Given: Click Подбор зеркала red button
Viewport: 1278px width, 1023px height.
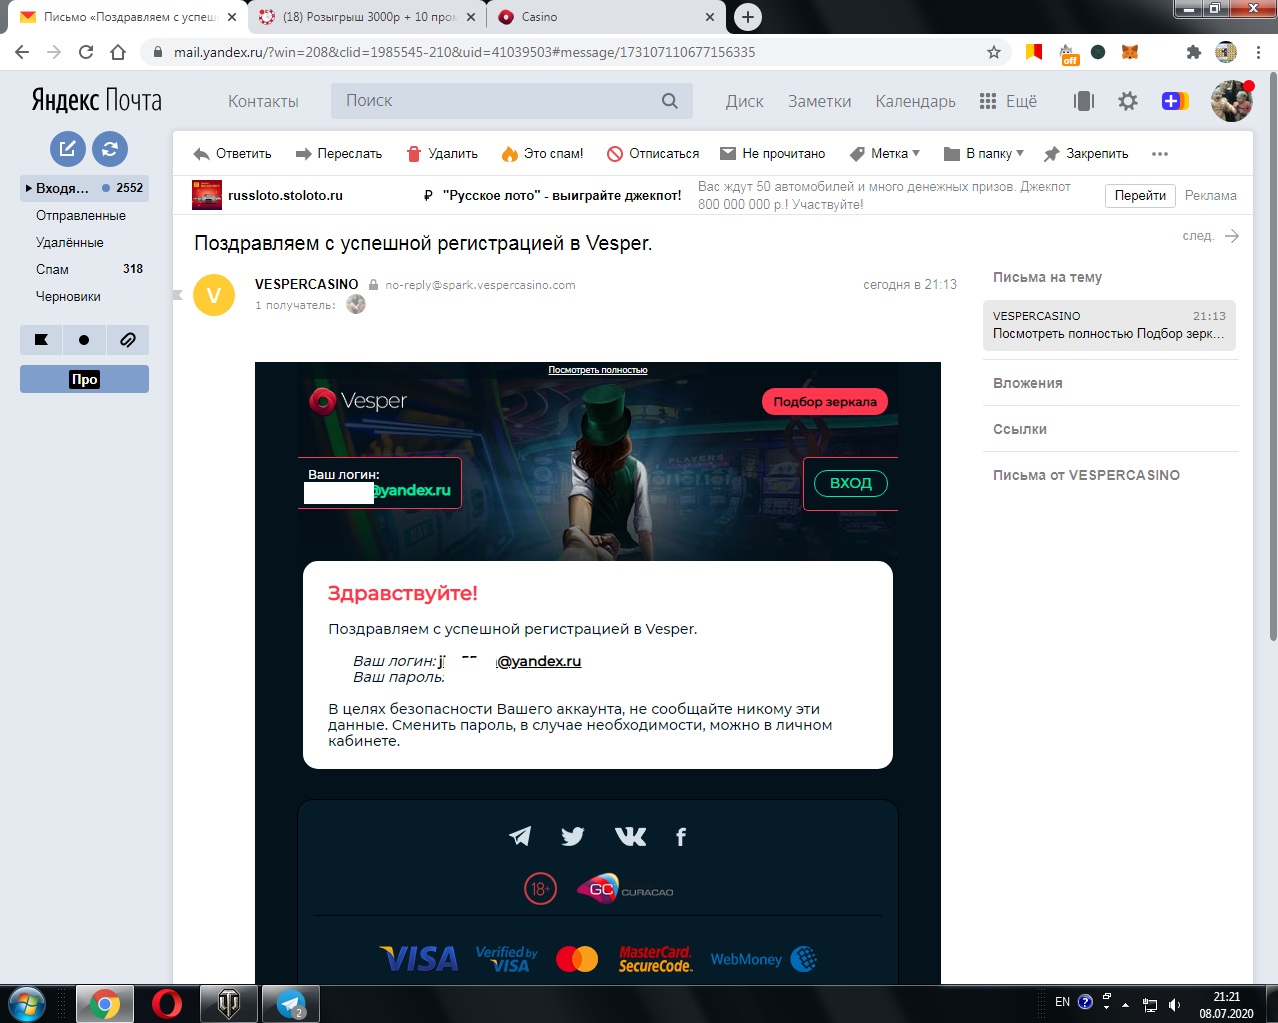Looking at the screenshot, I should click(825, 402).
